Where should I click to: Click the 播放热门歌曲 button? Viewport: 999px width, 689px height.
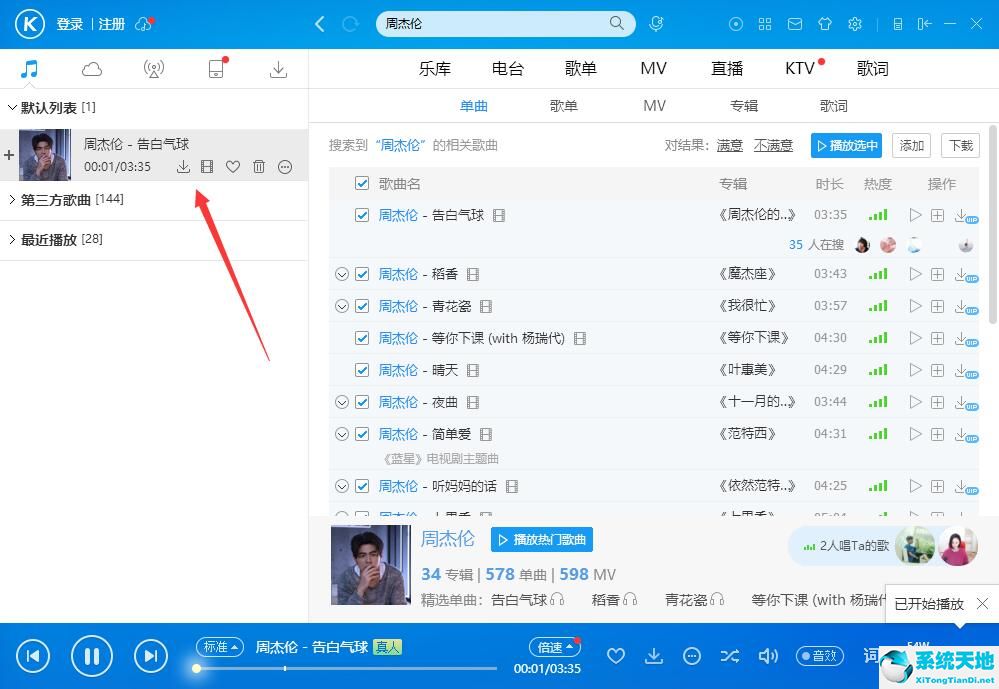point(542,540)
